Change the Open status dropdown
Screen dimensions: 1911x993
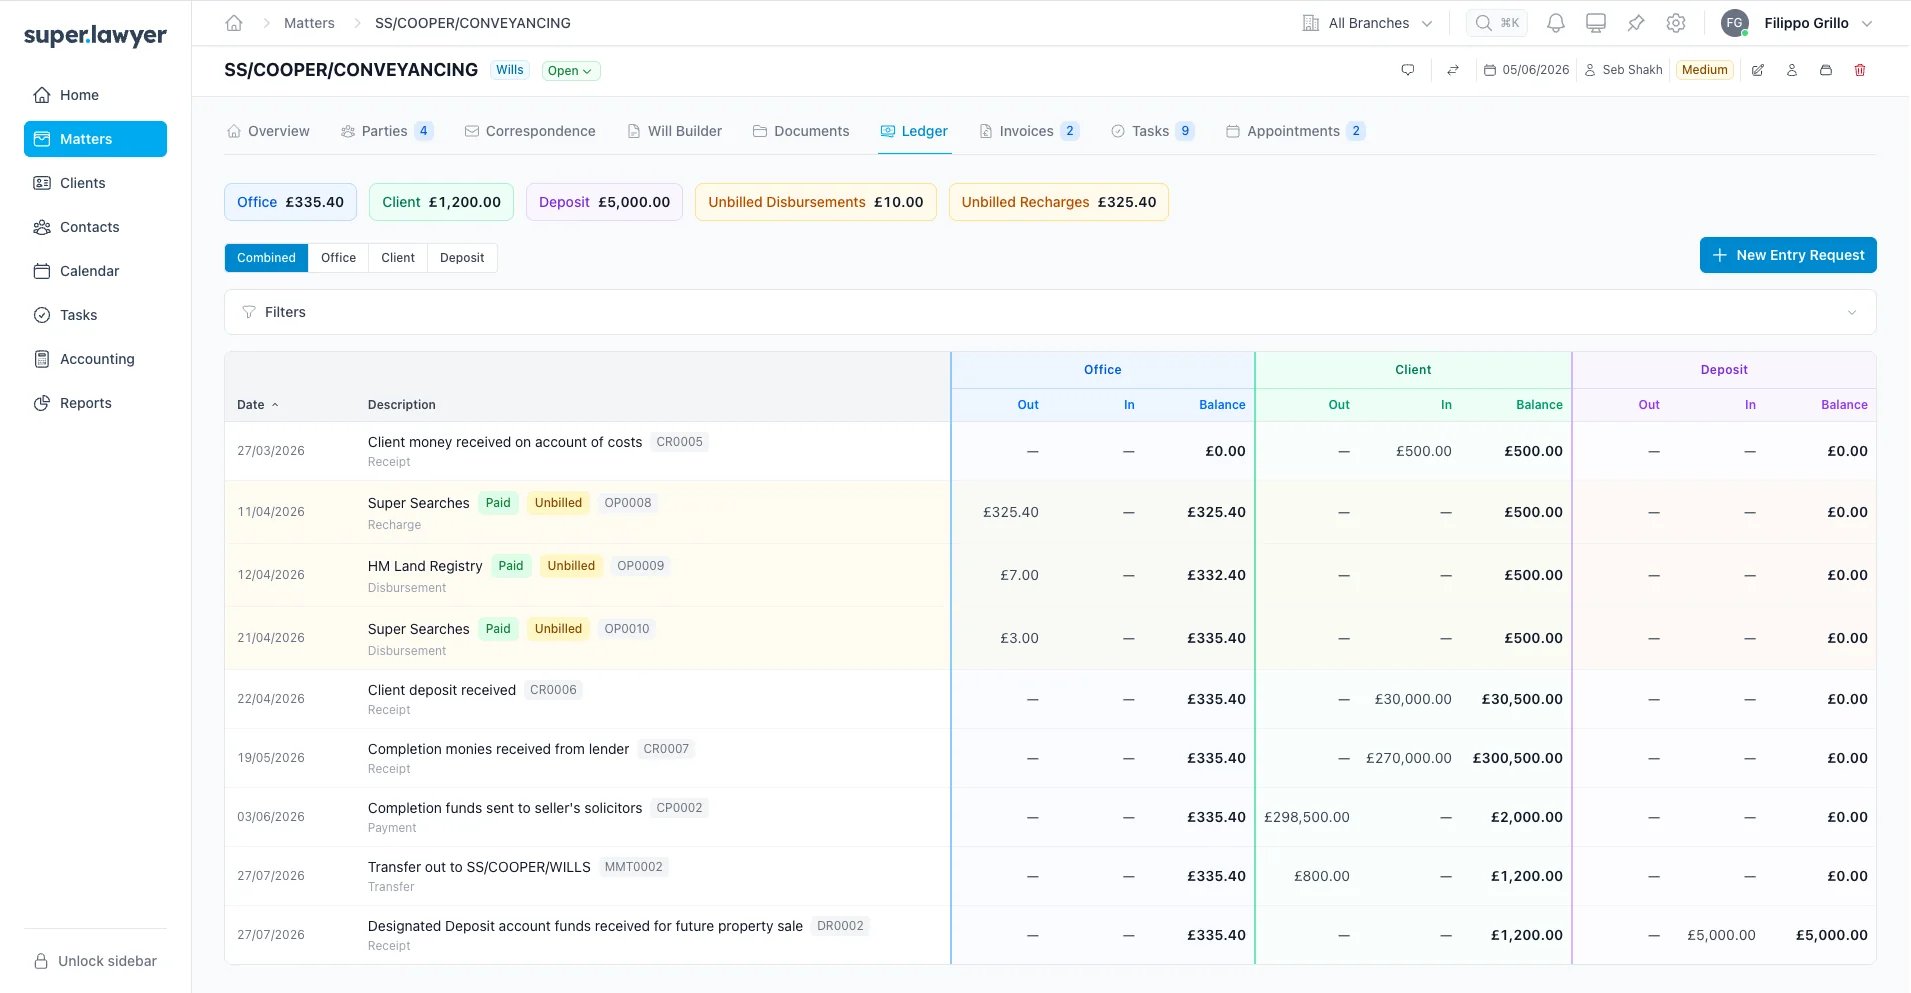pos(571,71)
